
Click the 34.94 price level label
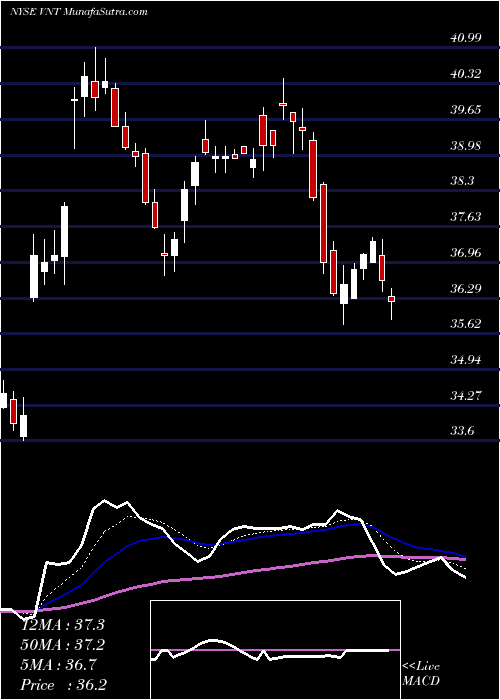pyautogui.click(x=465, y=359)
